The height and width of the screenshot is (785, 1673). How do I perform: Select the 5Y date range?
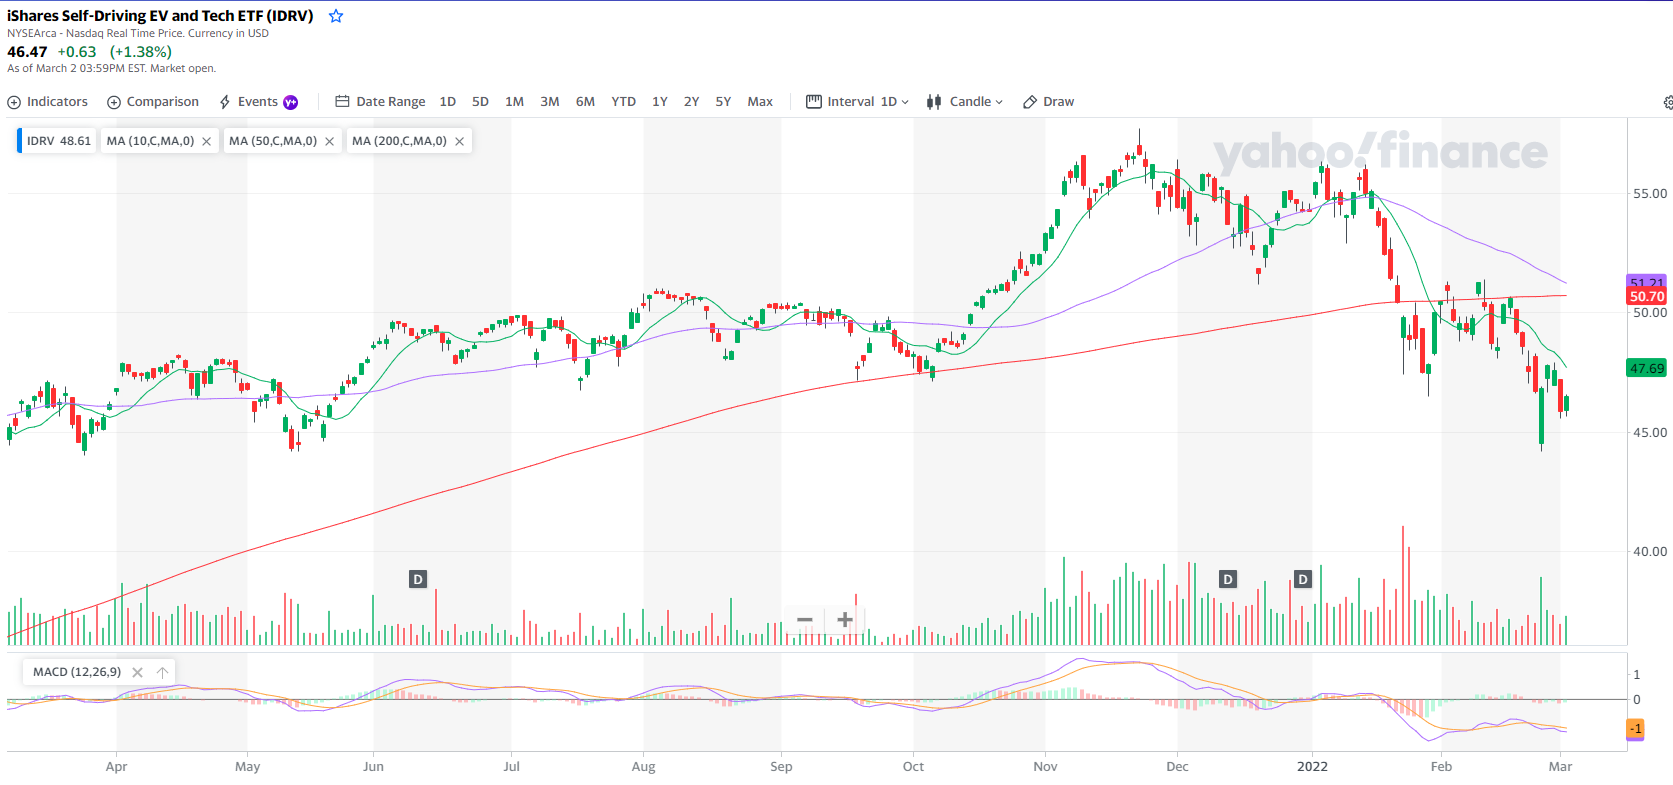tap(723, 102)
